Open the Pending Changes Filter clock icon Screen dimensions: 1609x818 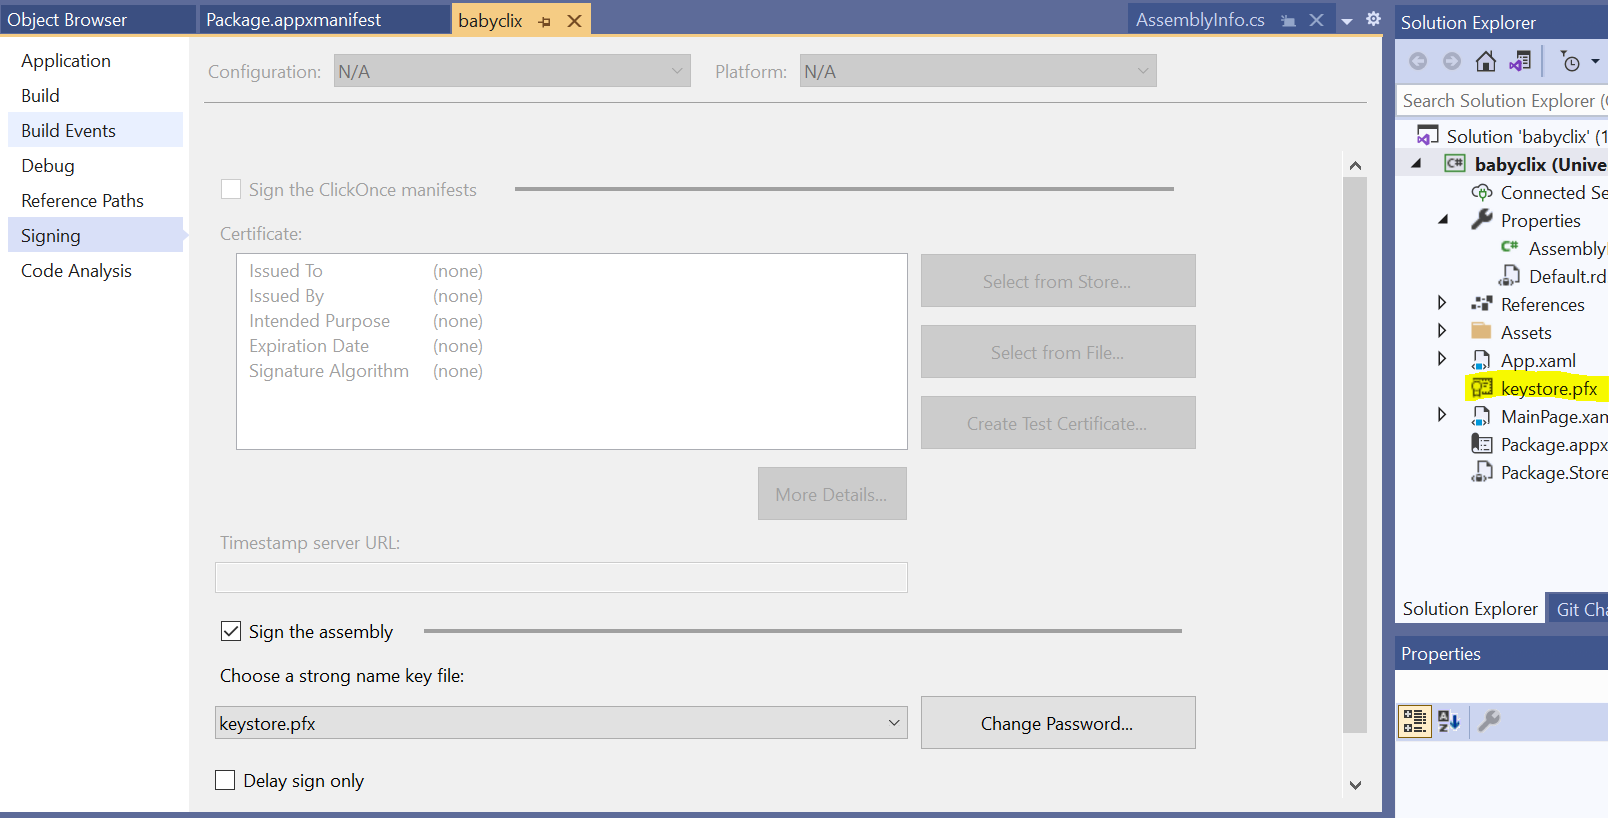[x=1571, y=62]
